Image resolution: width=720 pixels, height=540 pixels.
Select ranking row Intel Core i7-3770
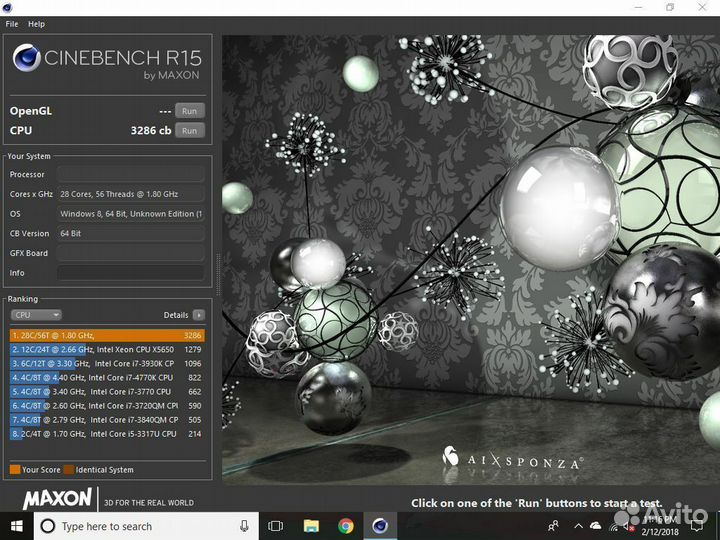click(107, 392)
